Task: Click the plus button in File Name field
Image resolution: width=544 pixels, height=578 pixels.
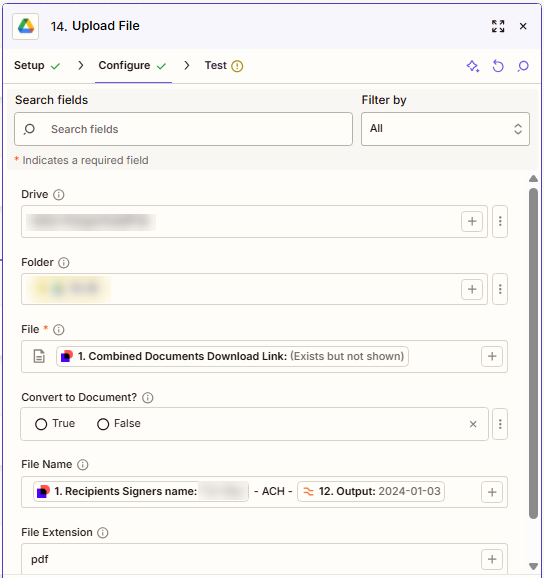Action: (x=492, y=492)
